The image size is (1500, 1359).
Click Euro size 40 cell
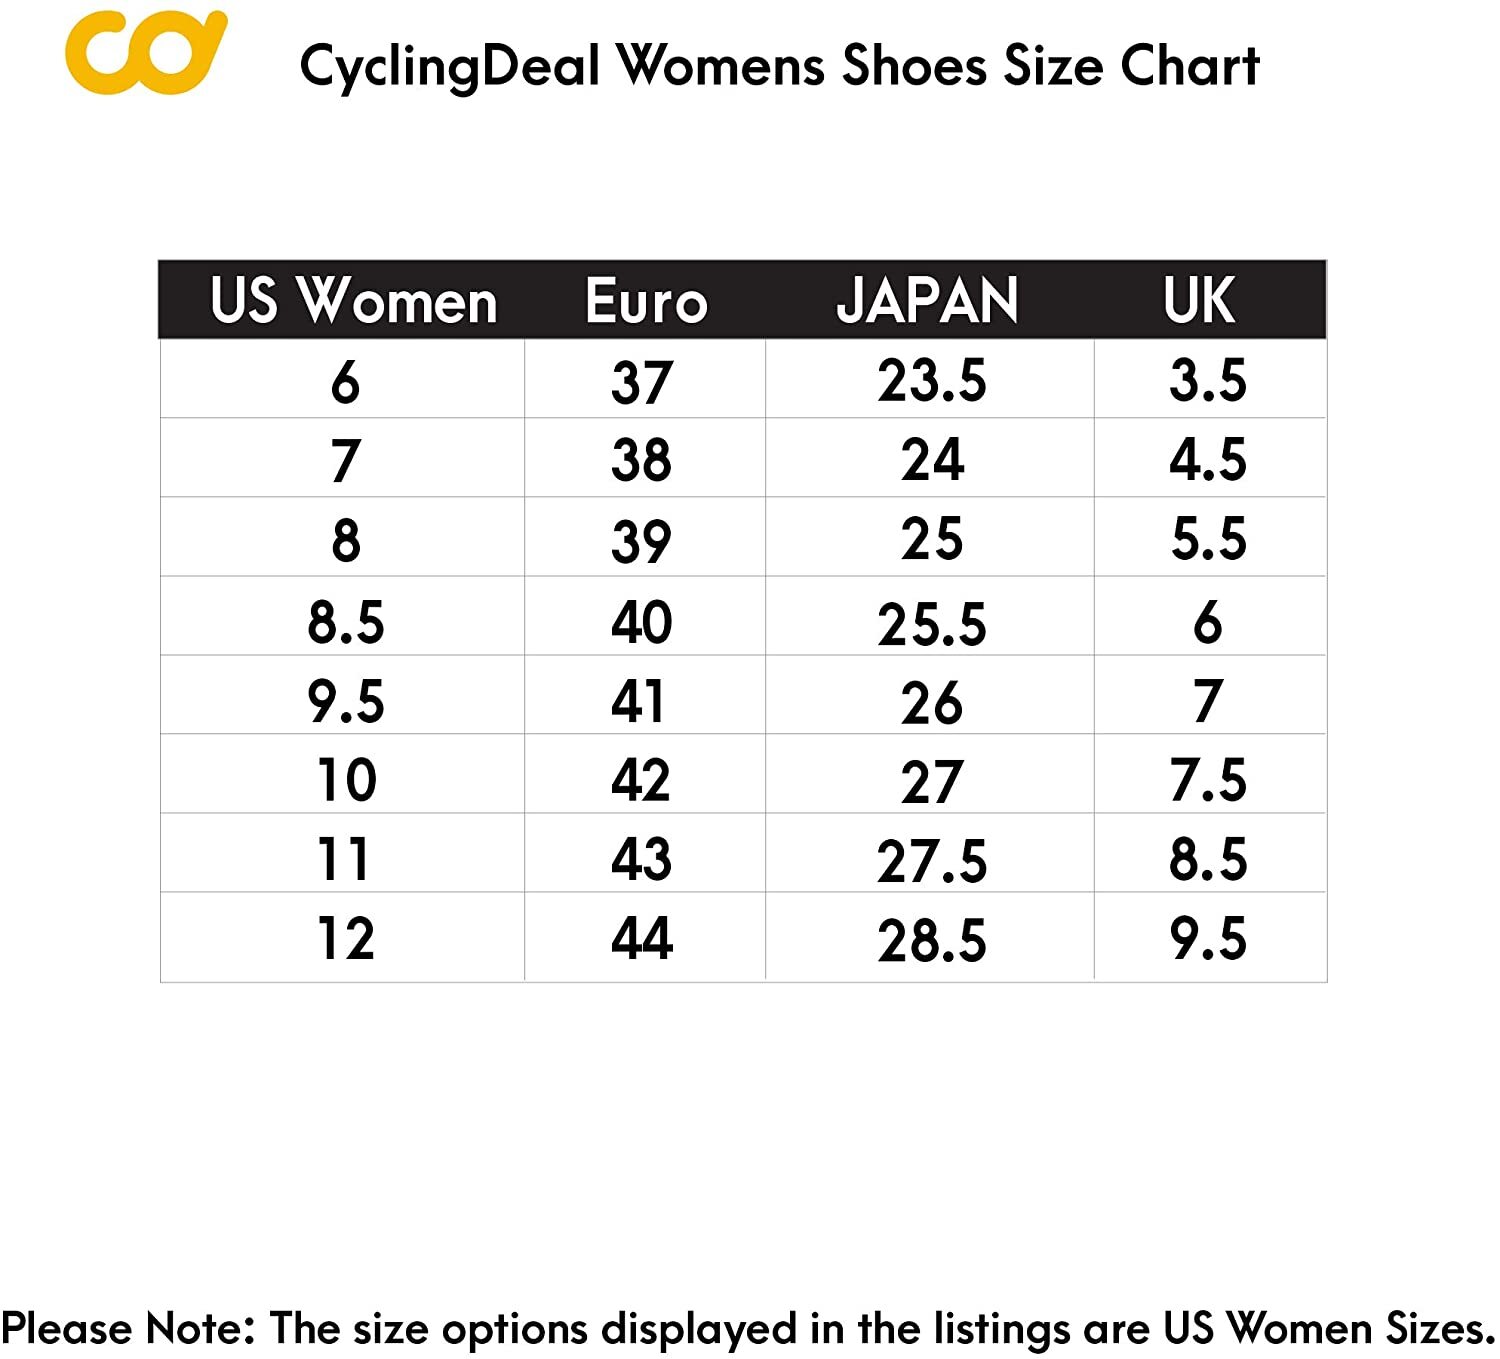[641, 621]
